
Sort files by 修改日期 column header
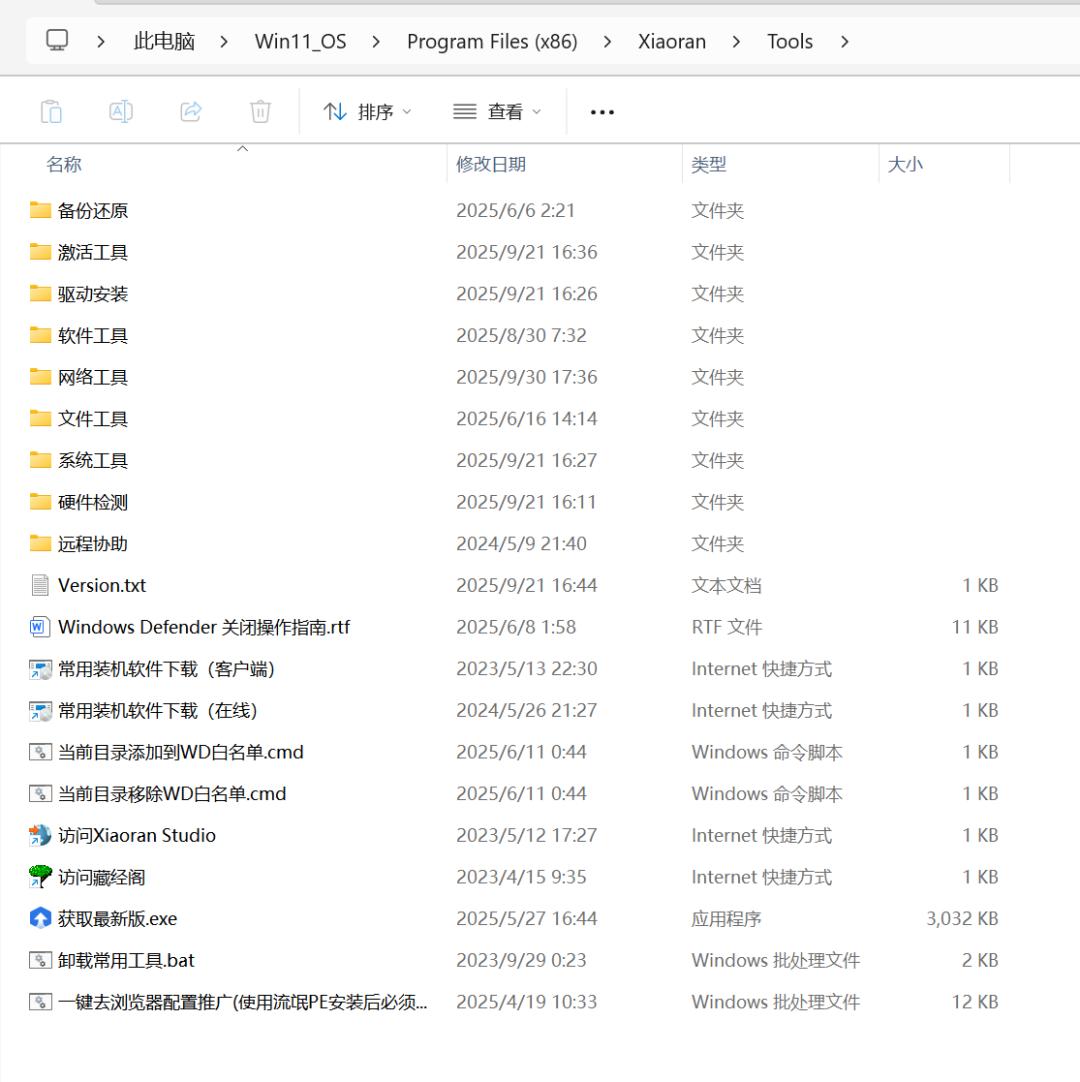coord(491,165)
